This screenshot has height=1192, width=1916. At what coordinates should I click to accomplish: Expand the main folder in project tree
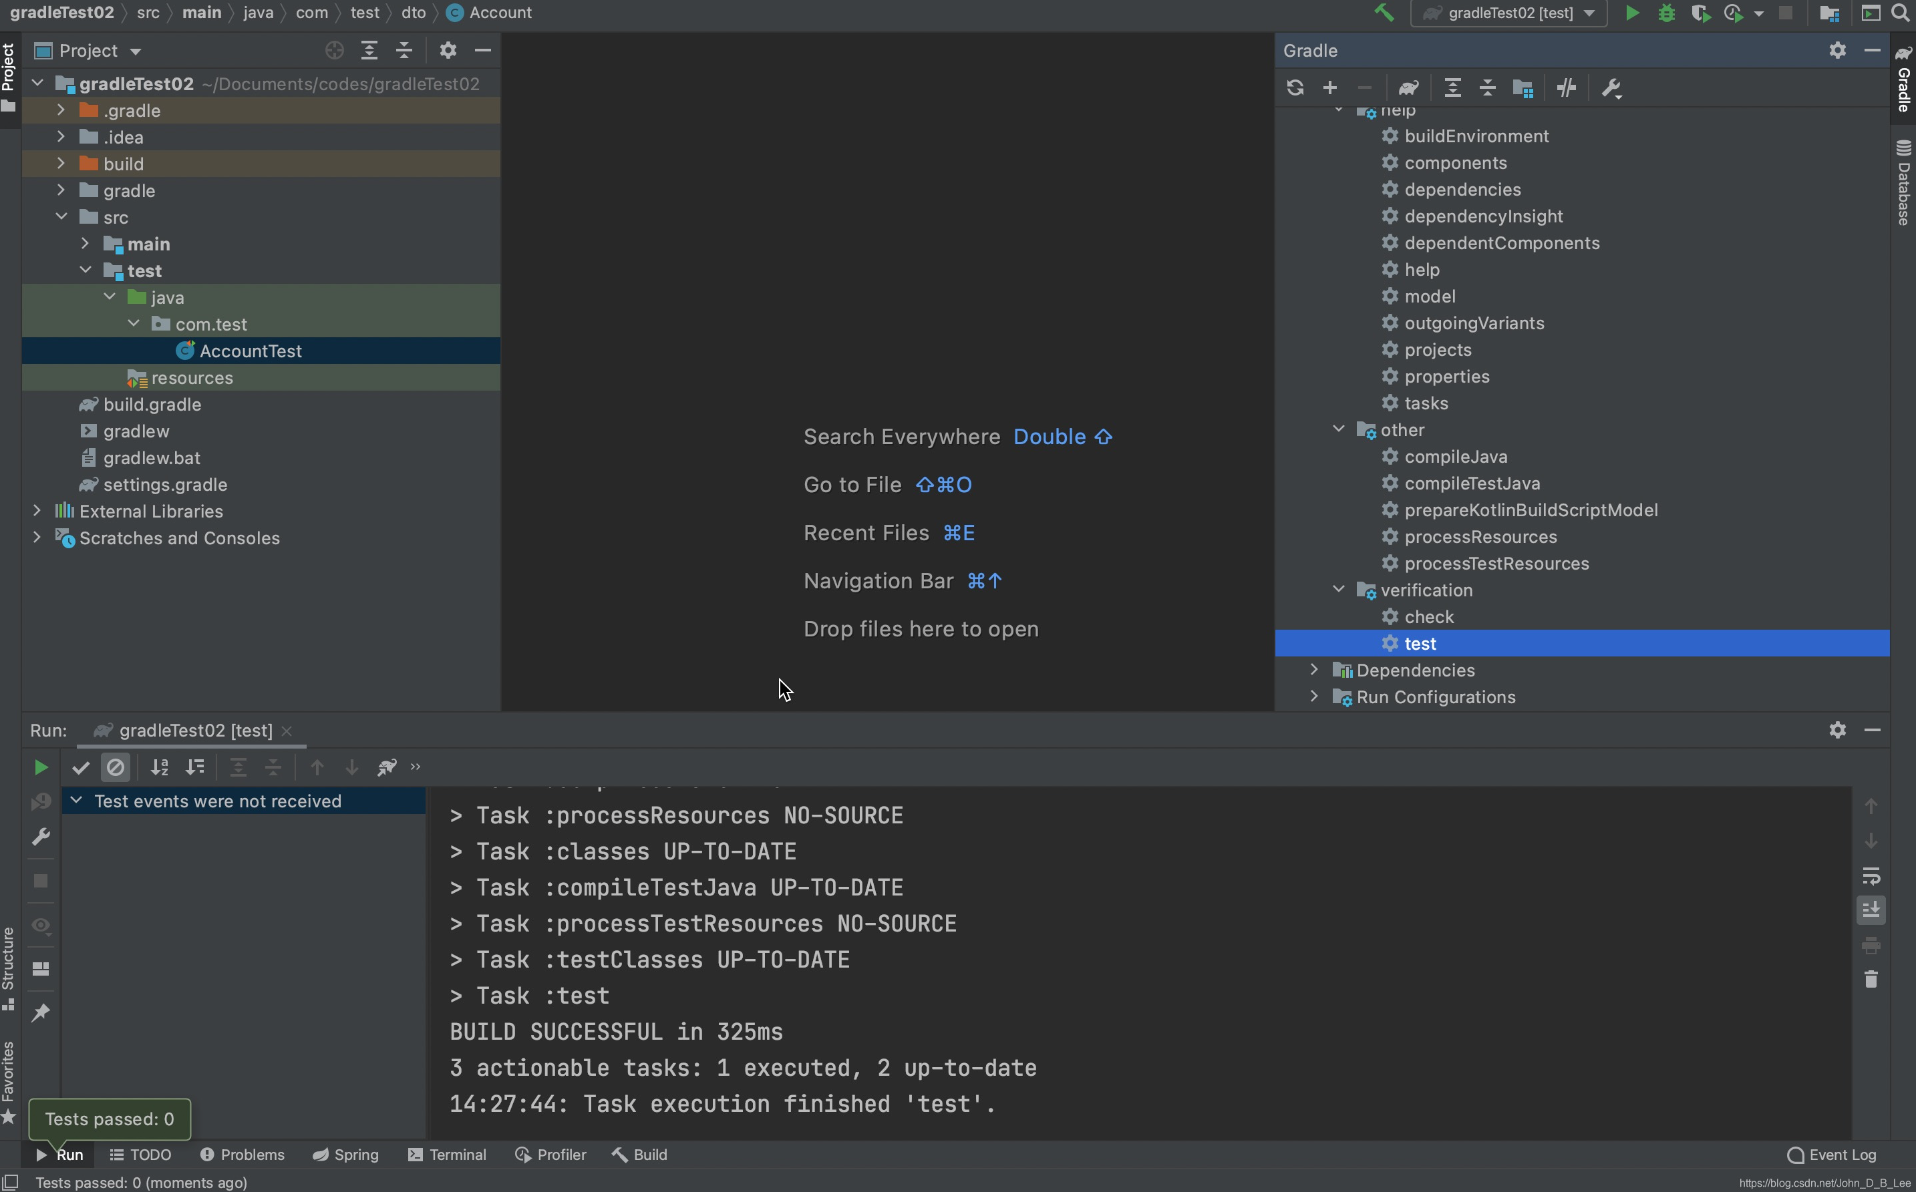[85, 244]
